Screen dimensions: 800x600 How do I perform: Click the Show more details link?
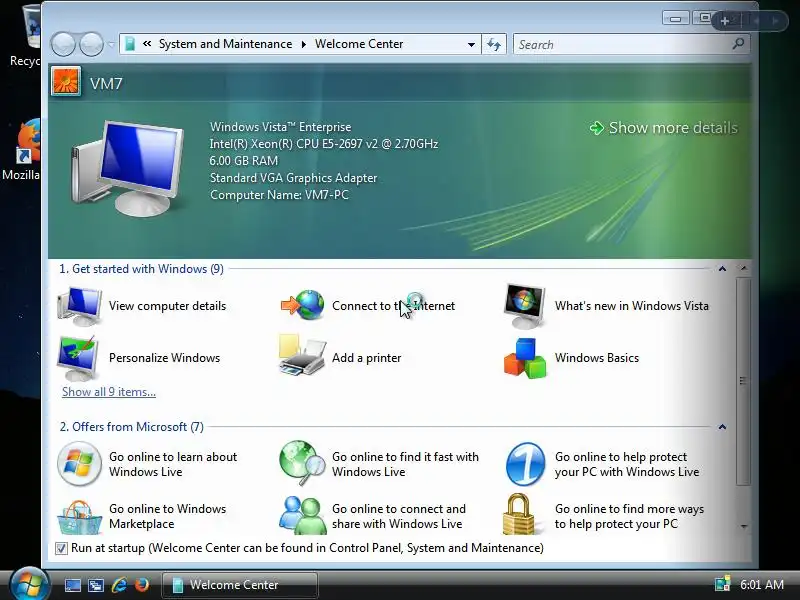(x=673, y=128)
